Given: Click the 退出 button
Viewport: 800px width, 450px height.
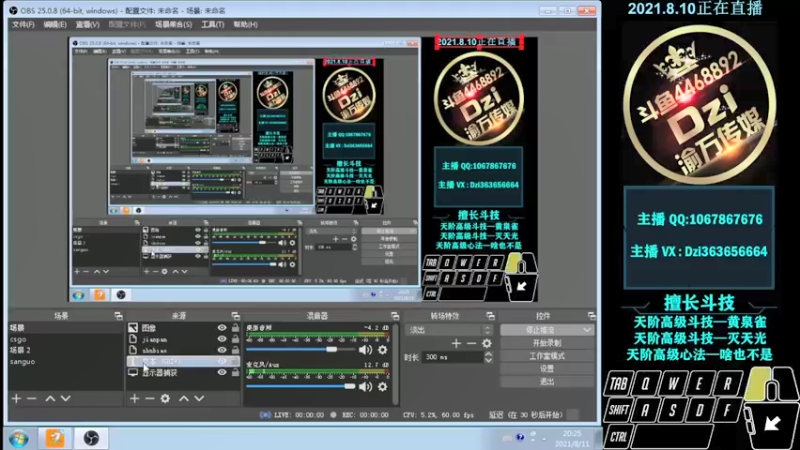Looking at the screenshot, I should 547,381.
